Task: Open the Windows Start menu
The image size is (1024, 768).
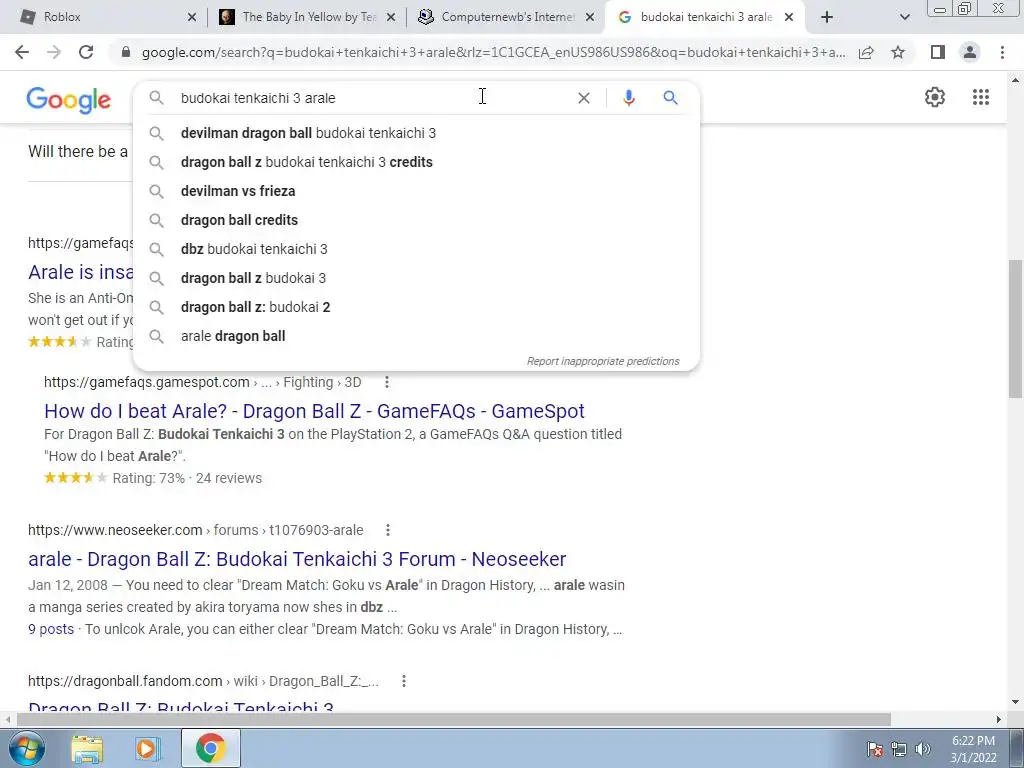Action: tap(26, 748)
